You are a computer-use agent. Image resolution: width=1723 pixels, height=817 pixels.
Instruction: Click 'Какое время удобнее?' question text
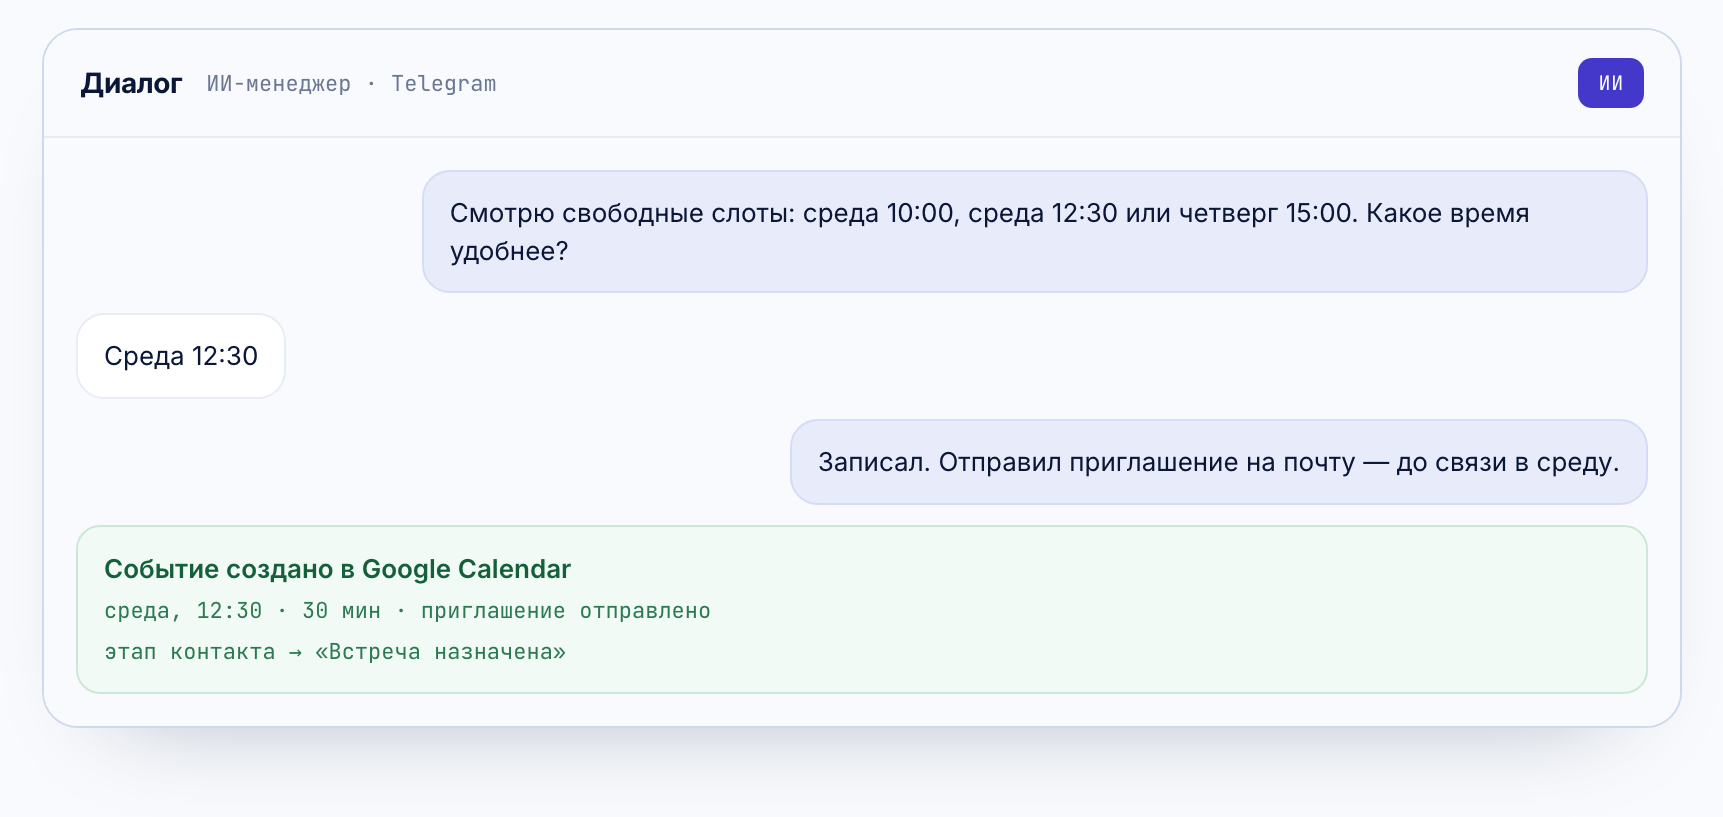point(990,232)
